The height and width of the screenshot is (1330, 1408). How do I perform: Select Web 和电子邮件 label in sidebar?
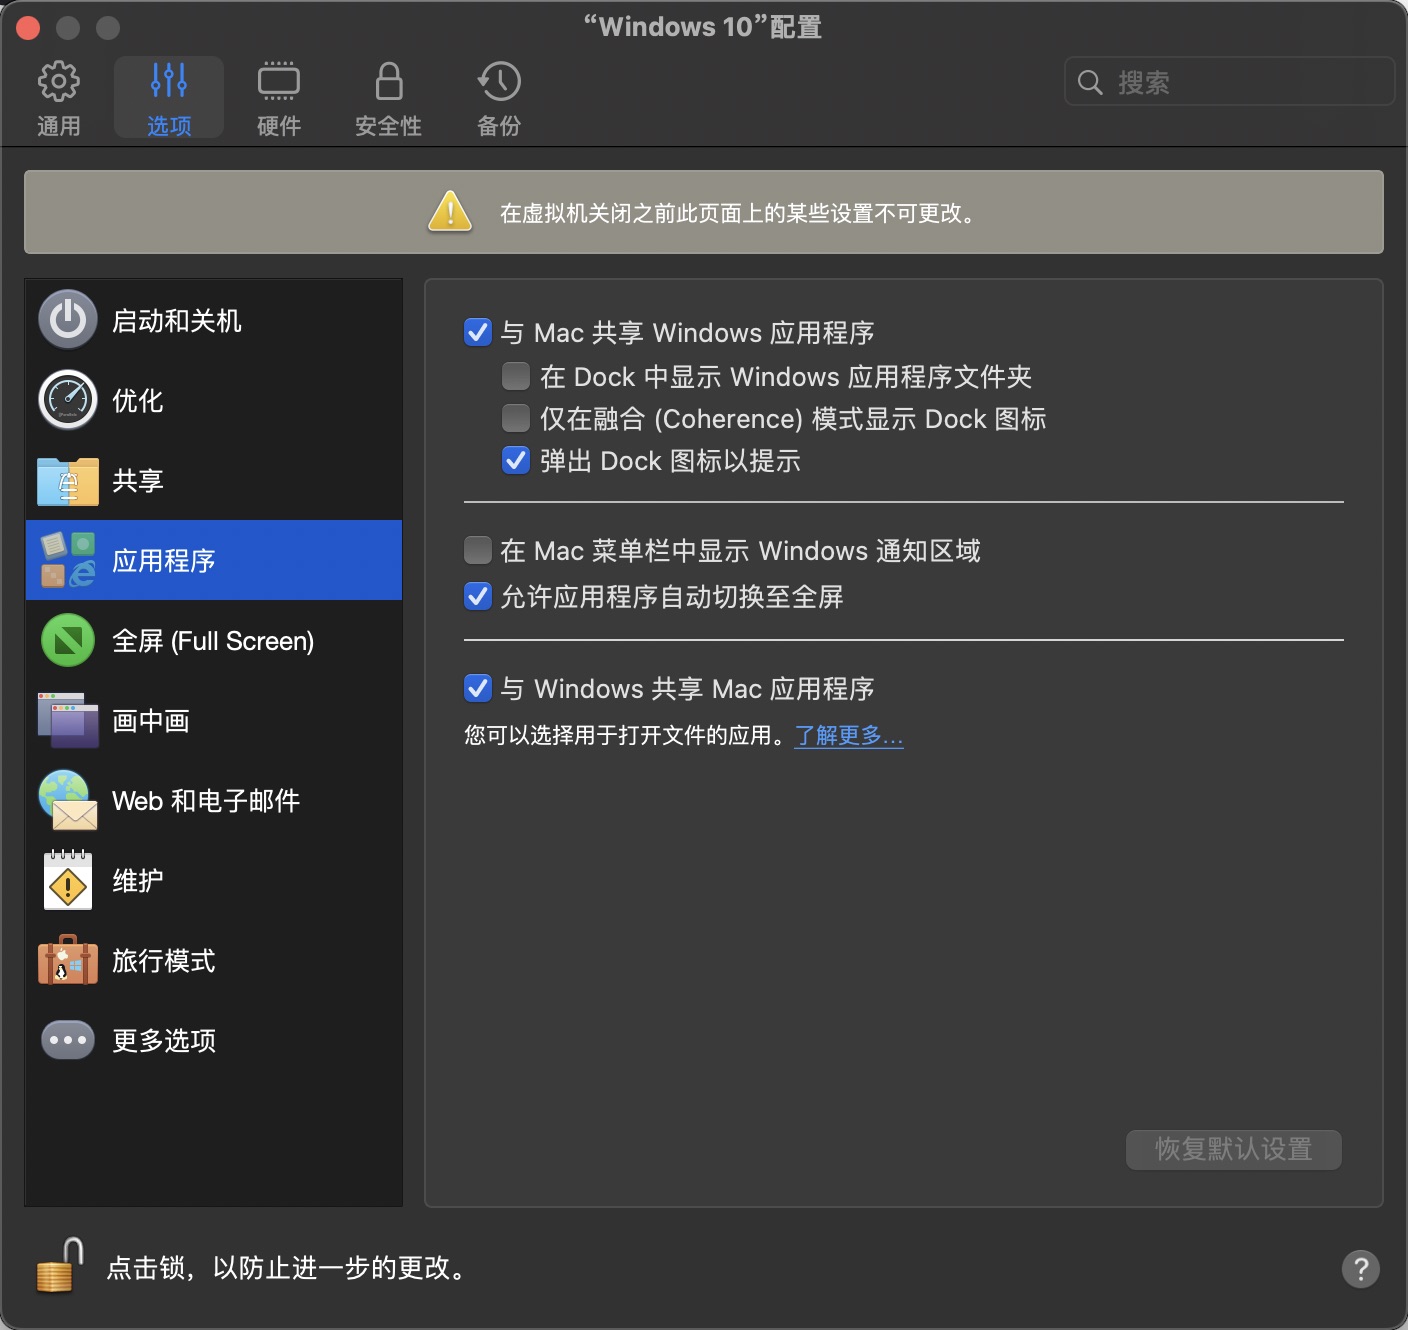pos(206,801)
